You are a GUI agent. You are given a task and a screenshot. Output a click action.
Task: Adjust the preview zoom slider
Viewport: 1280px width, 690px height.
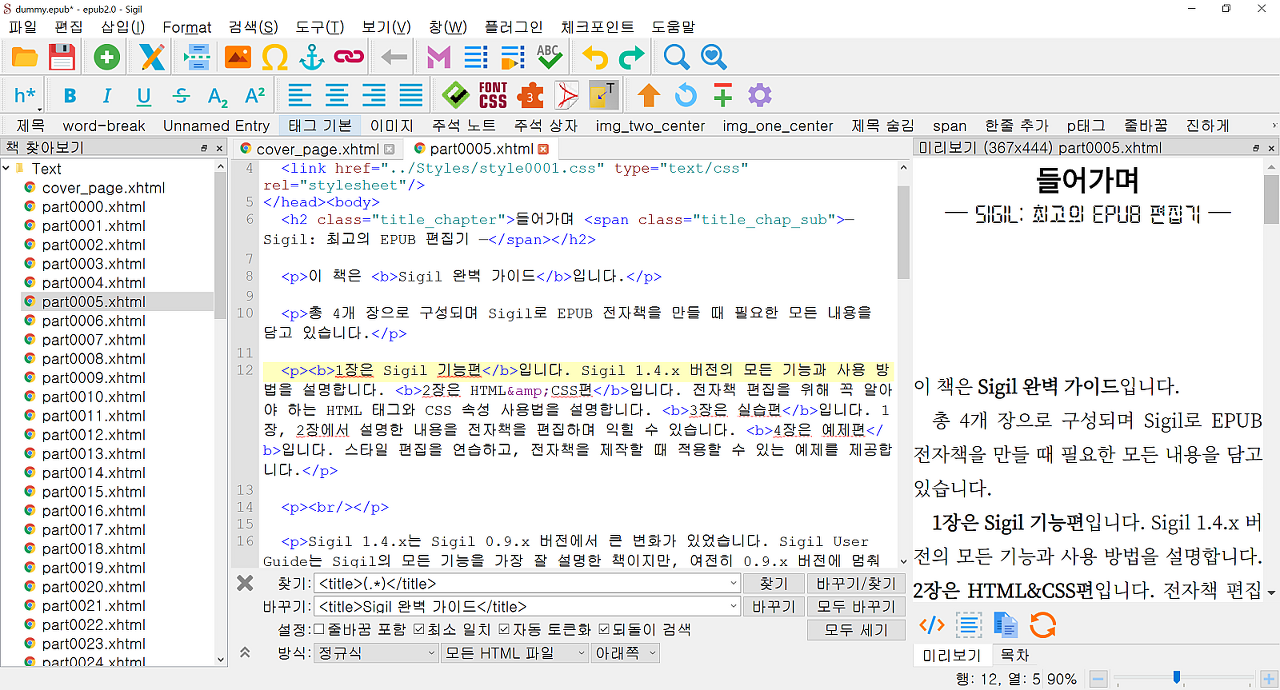click(x=1177, y=678)
